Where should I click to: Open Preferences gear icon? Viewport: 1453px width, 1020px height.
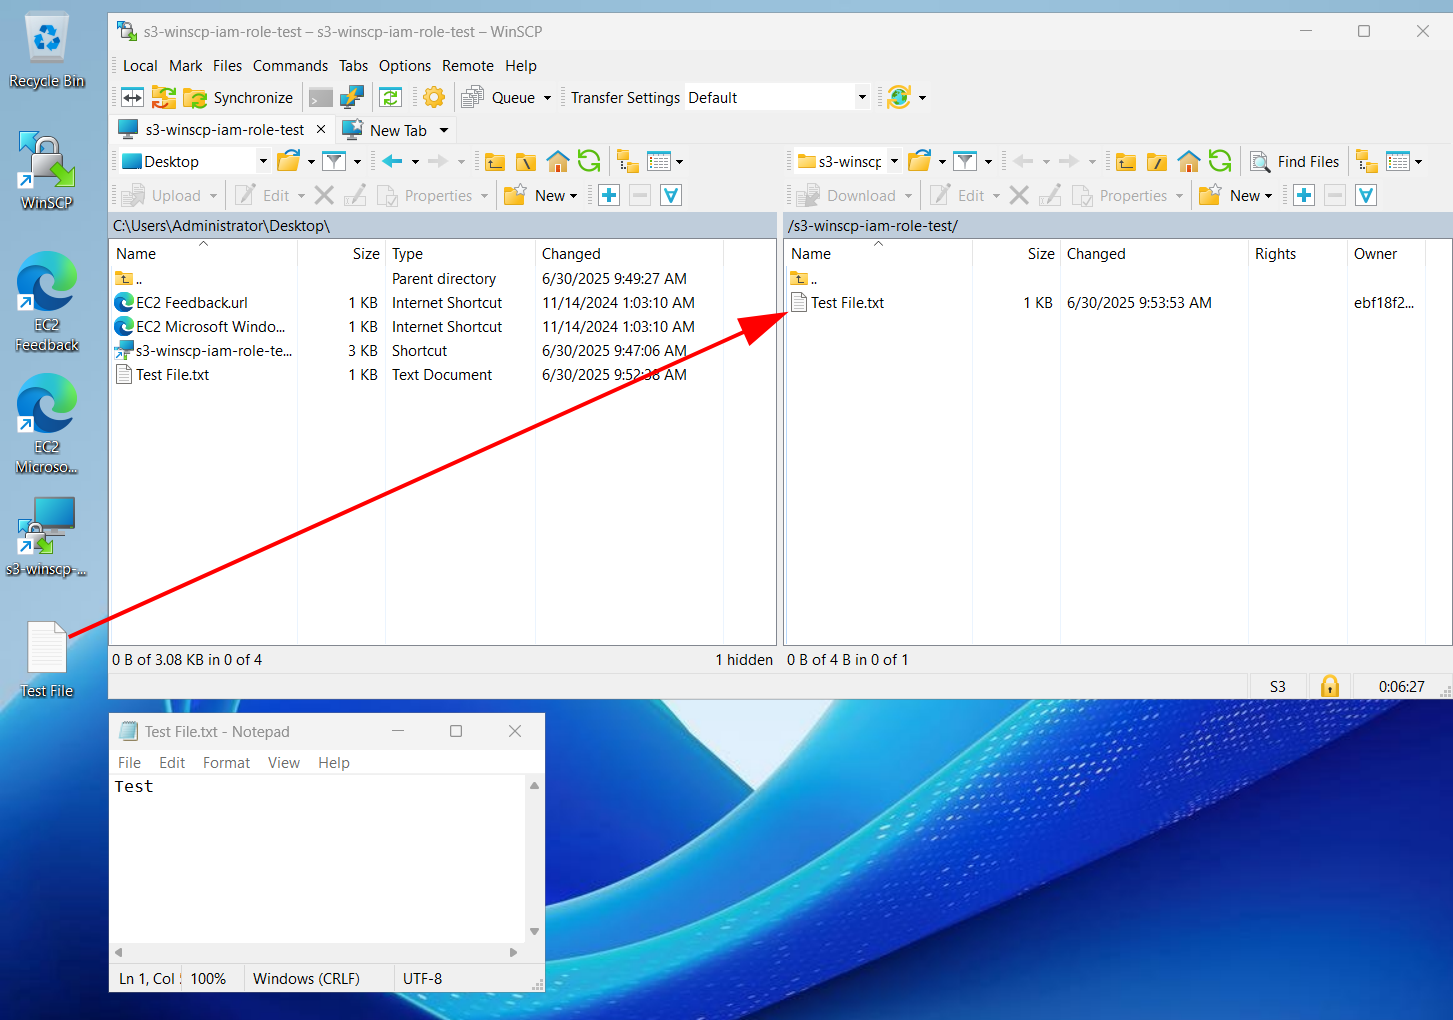(434, 97)
